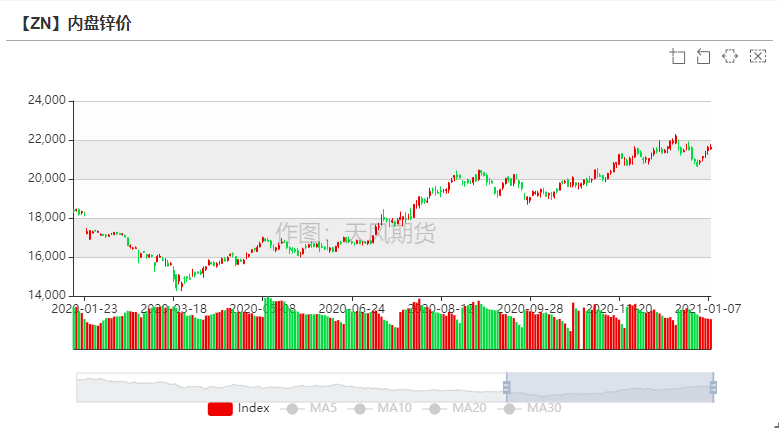779x431 pixels.
Task: Click the 2020-09-28 date axis label
Action: point(530,308)
